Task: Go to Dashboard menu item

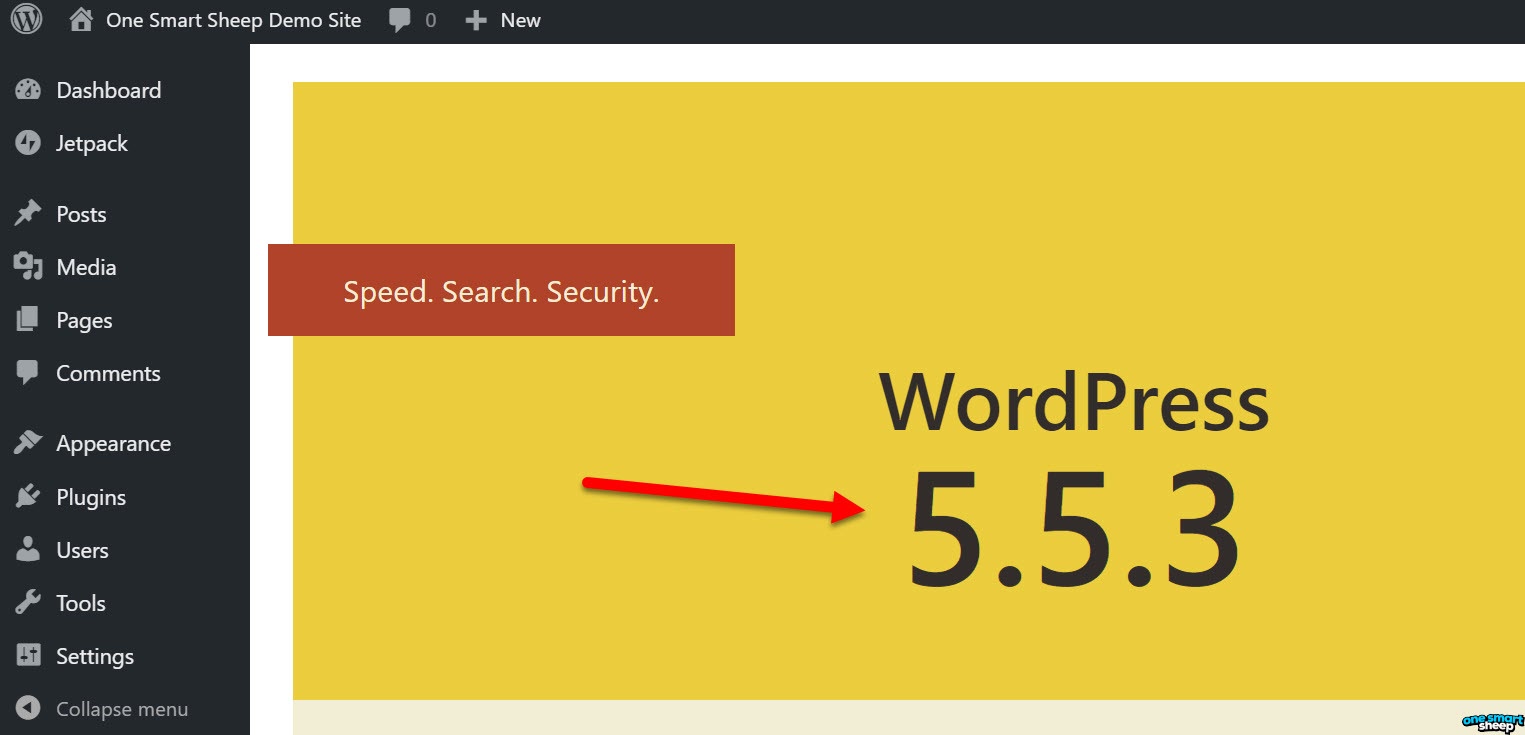Action: (108, 90)
